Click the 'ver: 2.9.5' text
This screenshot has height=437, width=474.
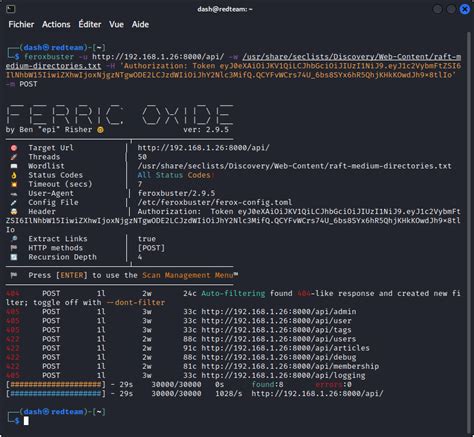tap(206, 130)
